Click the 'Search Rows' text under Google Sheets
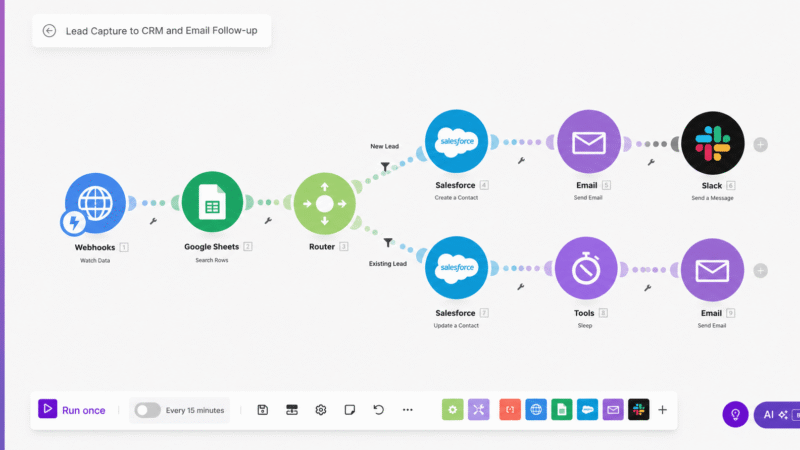 (212, 260)
